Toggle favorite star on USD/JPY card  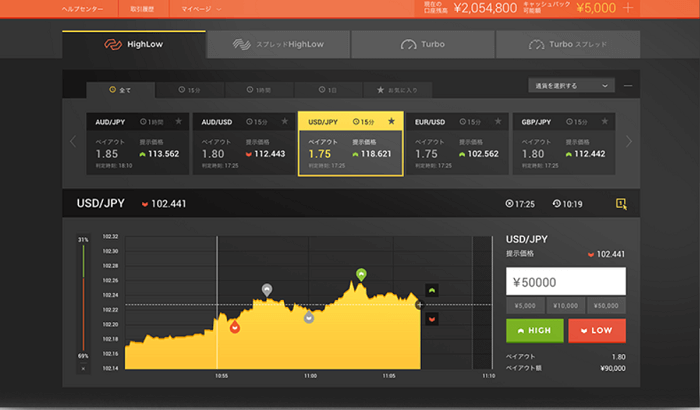(x=392, y=121)
